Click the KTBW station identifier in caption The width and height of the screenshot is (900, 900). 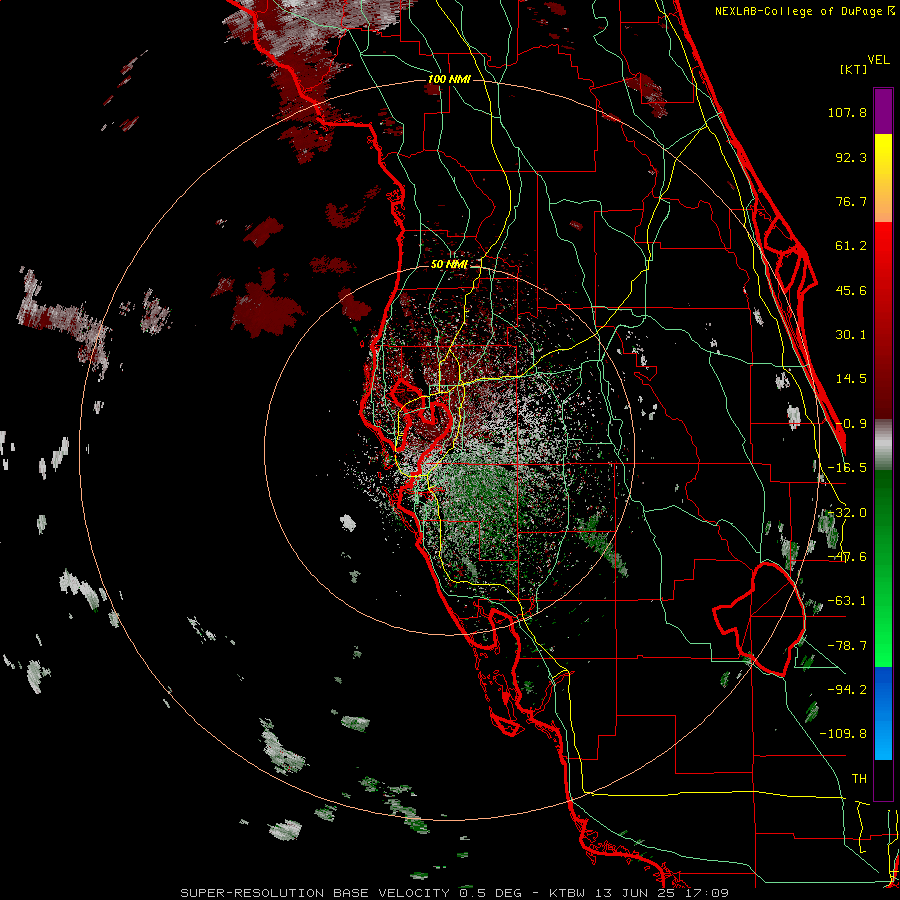[x=567, y=893]
